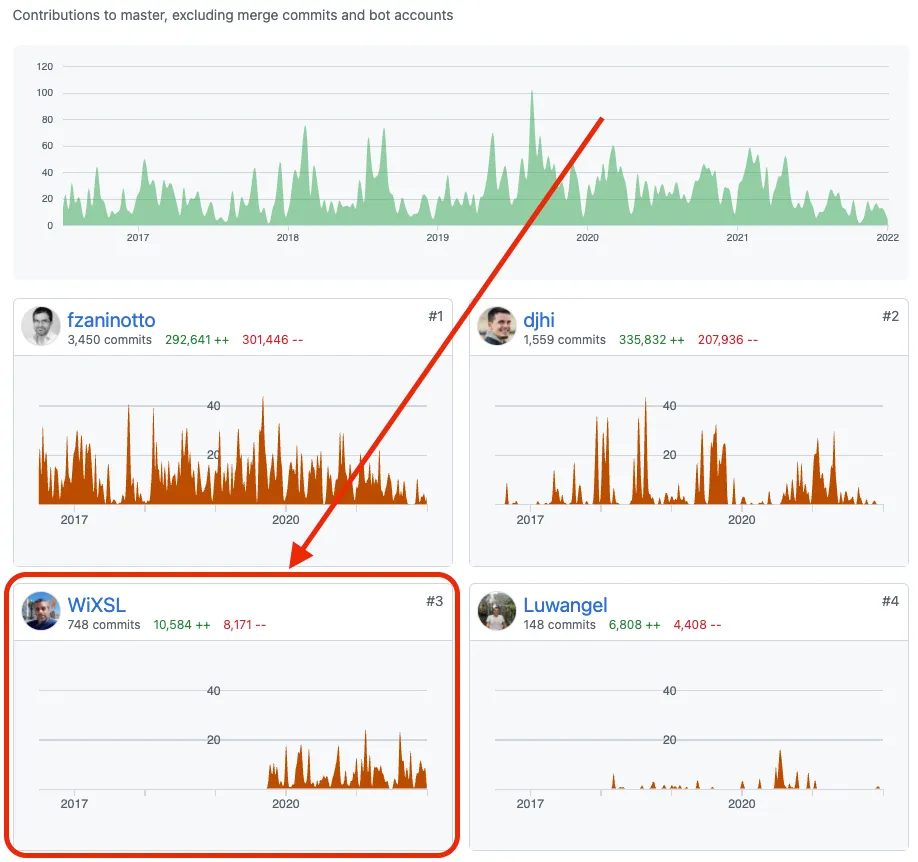
Task: Click WiXSL's profile avatar
Action: click(x=41, y=610)
